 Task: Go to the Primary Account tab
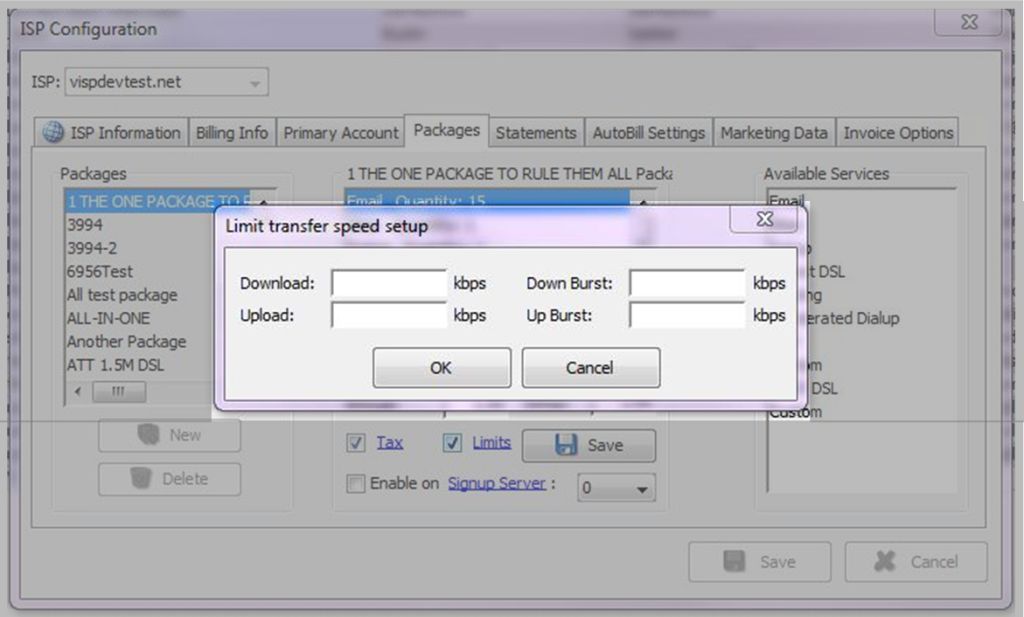(x=340, y=133)
